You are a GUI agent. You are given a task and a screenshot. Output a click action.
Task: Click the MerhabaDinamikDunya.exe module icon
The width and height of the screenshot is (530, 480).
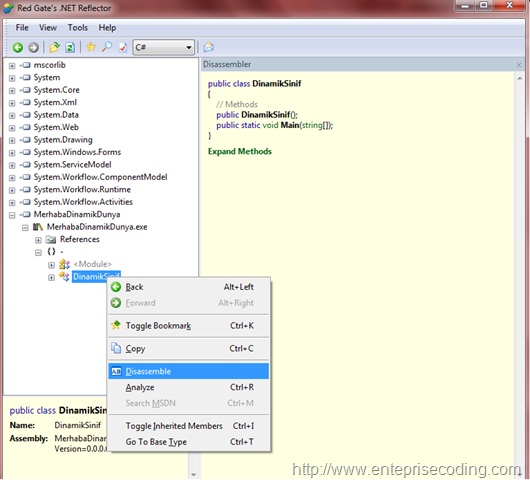(x=38, y=227)
